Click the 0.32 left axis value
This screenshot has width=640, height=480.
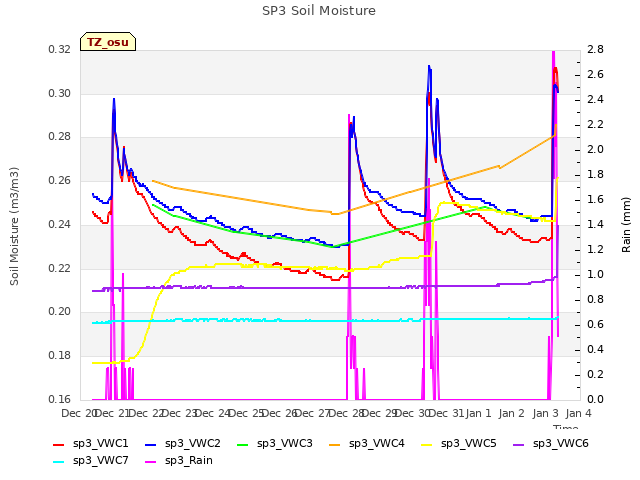coord(60,50)
